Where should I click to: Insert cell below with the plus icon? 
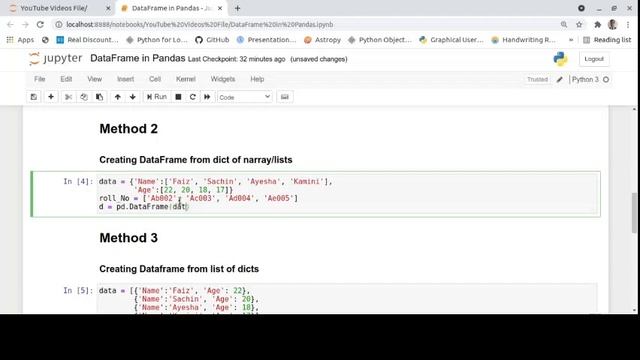coord(51,97)
